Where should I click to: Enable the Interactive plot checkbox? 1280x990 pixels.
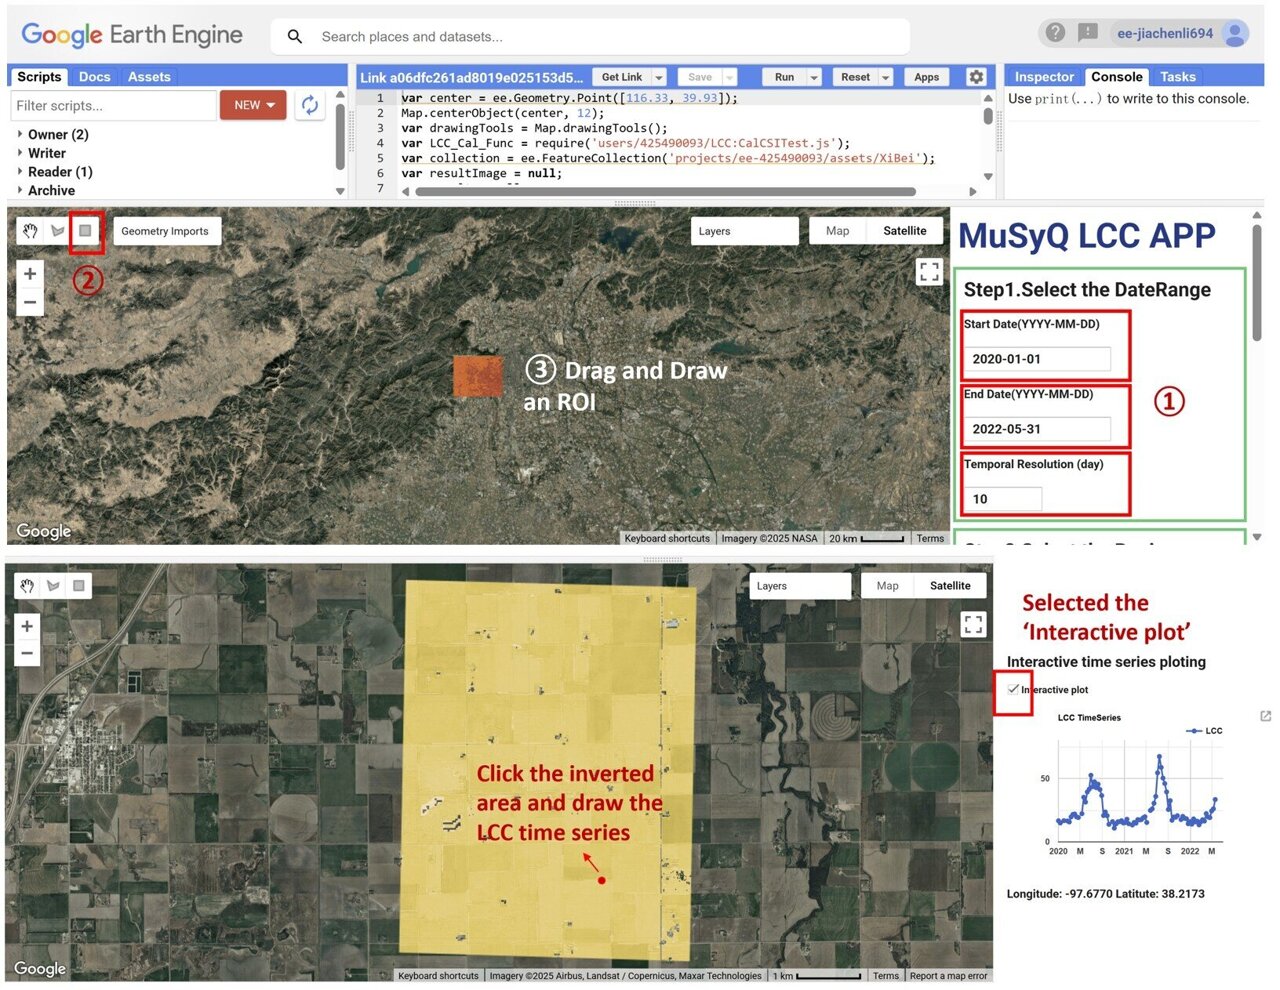click(1011, 689)
